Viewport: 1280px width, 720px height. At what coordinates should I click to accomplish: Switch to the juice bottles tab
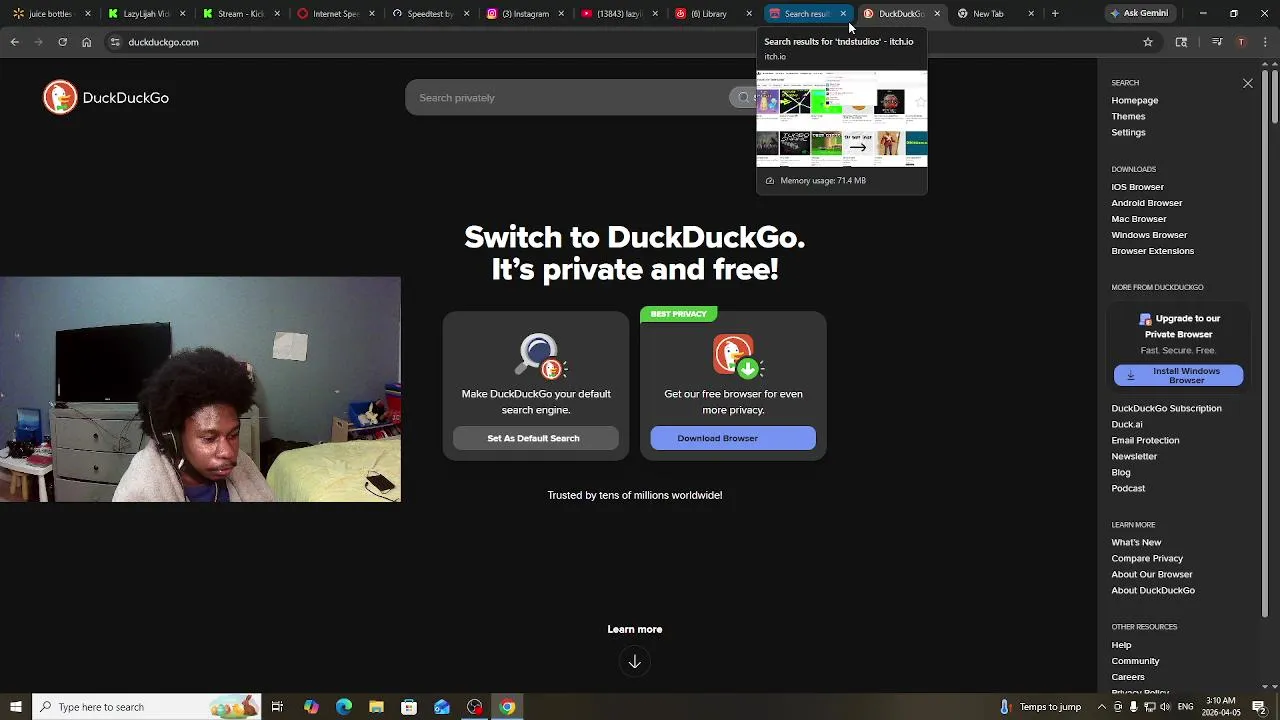tap(50, 13)
